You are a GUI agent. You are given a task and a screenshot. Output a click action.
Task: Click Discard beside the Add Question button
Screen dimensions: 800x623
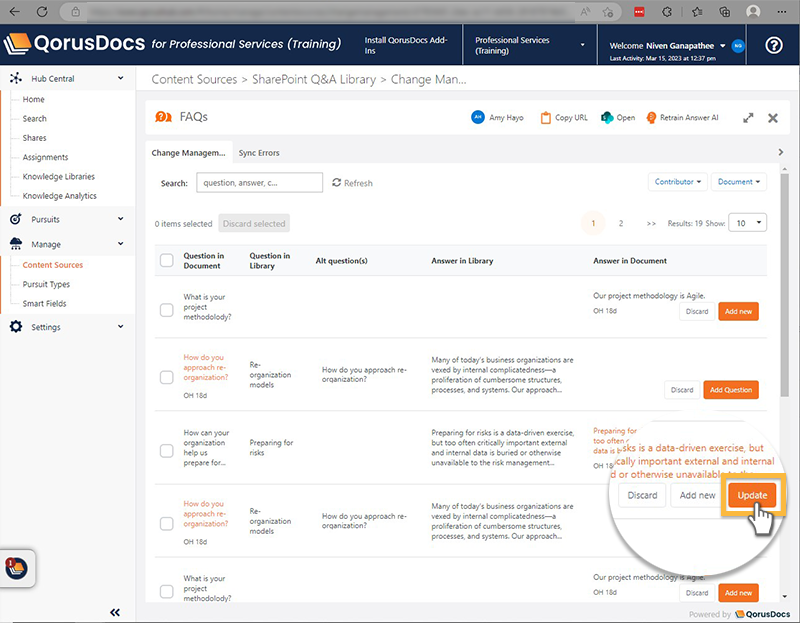coord(682,390)
